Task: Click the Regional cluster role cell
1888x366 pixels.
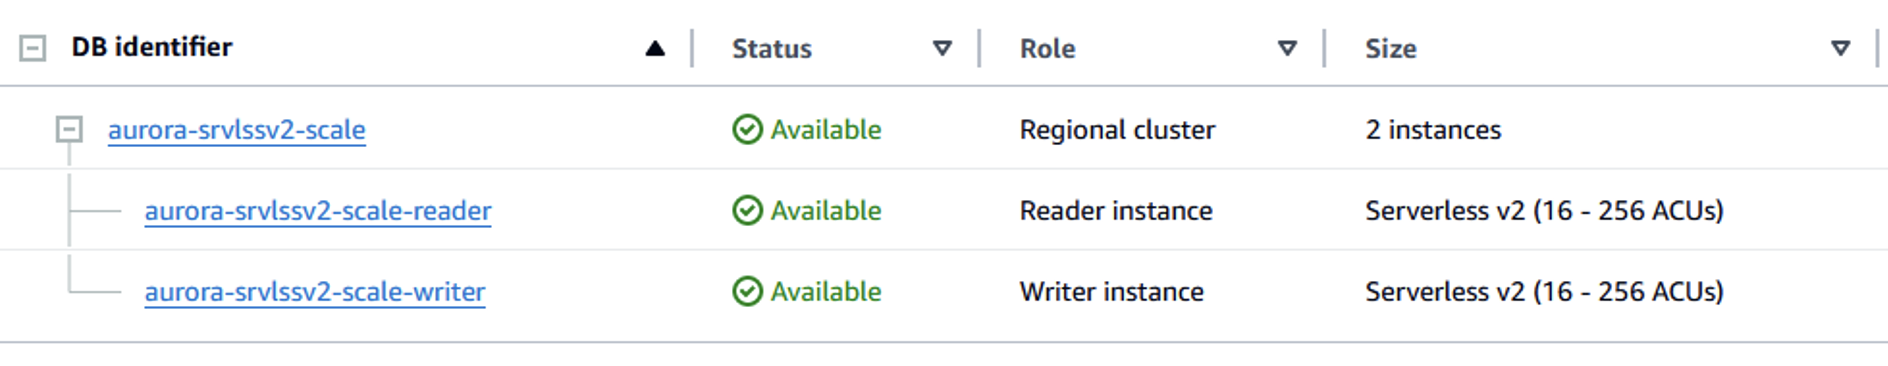Action: 1117,130
